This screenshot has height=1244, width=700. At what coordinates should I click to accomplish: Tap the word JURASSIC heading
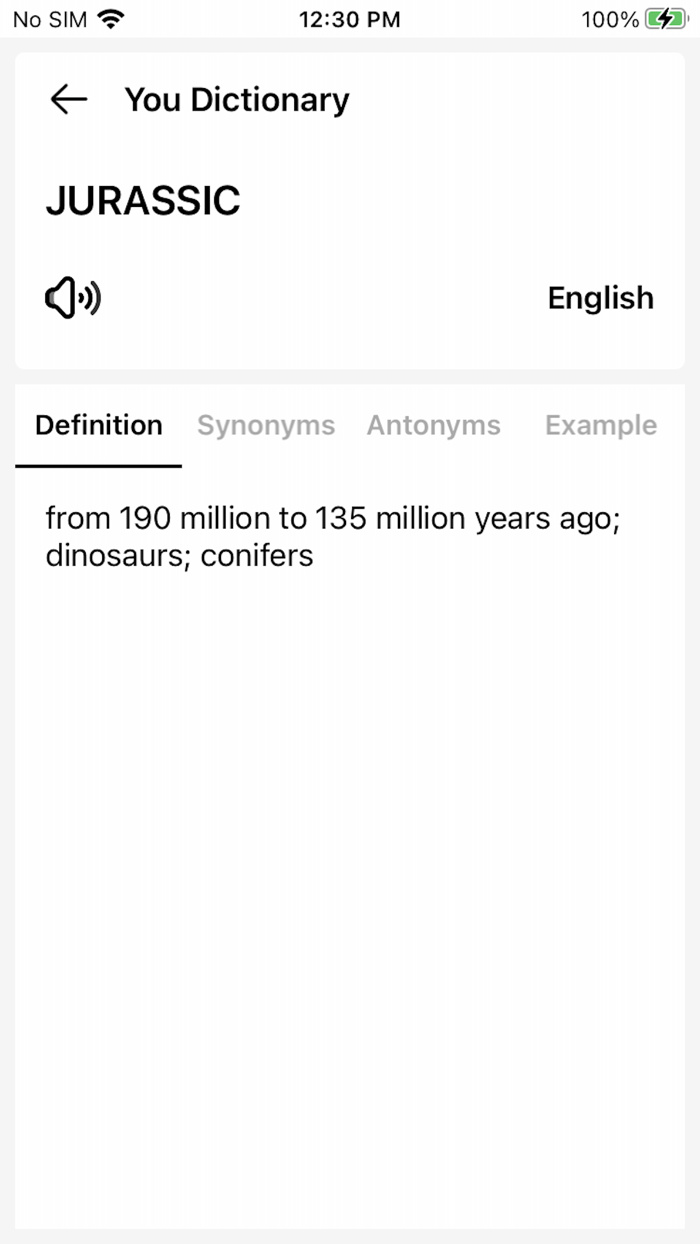point(142,200)
